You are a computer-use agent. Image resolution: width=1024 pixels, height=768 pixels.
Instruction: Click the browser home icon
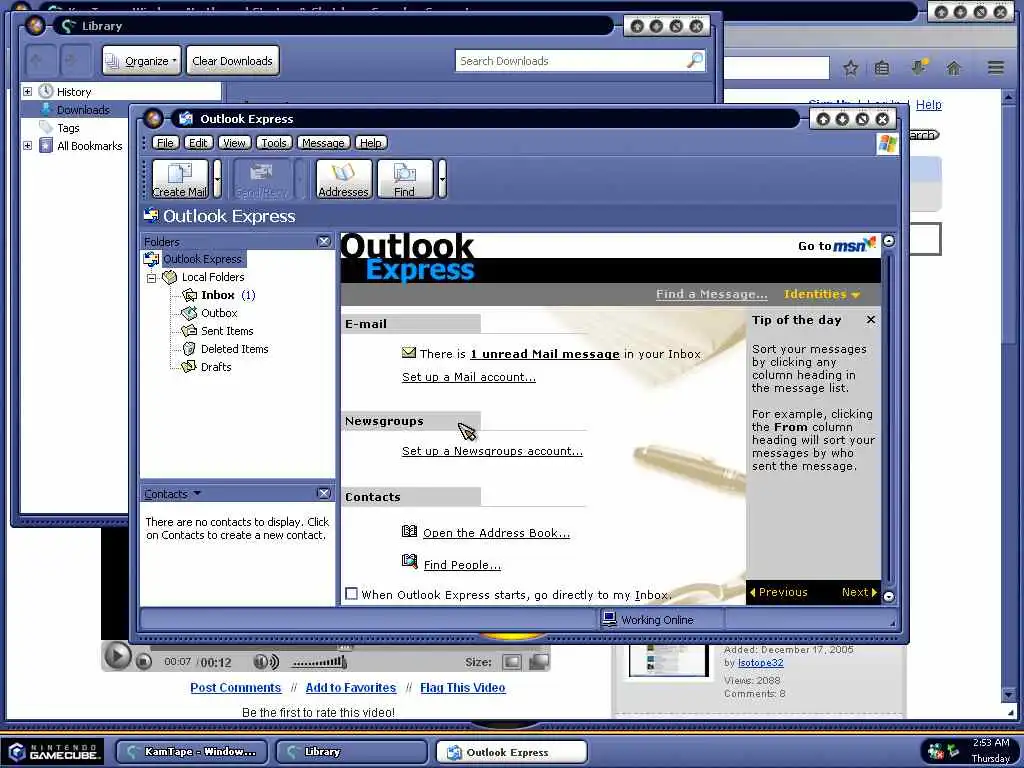point(954,68)
